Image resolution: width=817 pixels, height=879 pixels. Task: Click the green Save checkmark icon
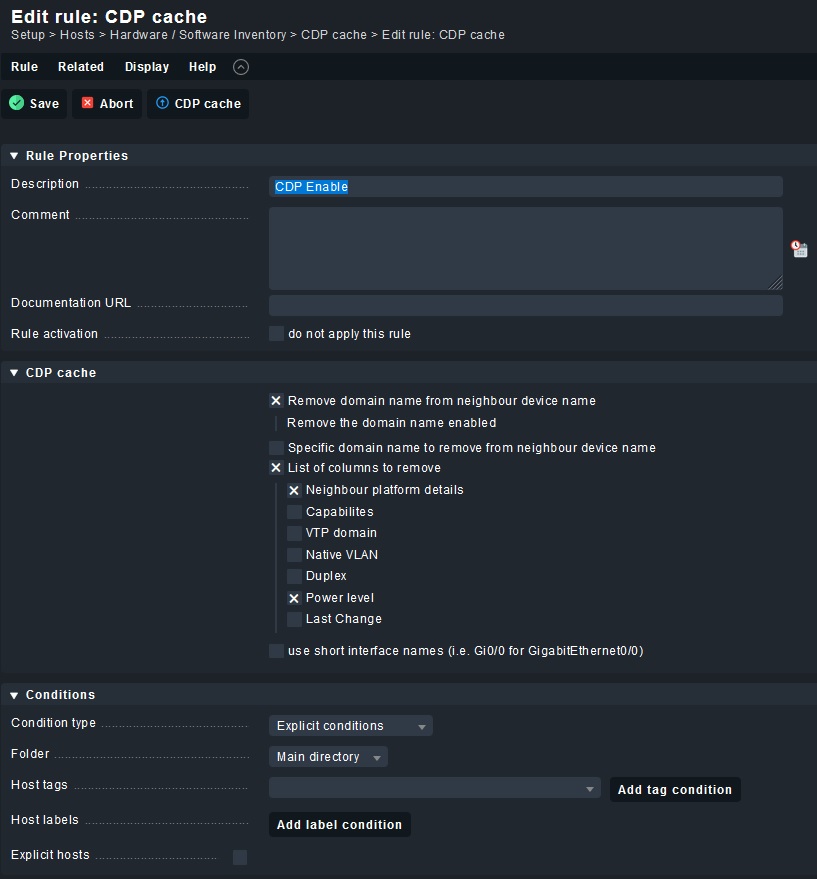pyautogui.click(x=17, y=103)
